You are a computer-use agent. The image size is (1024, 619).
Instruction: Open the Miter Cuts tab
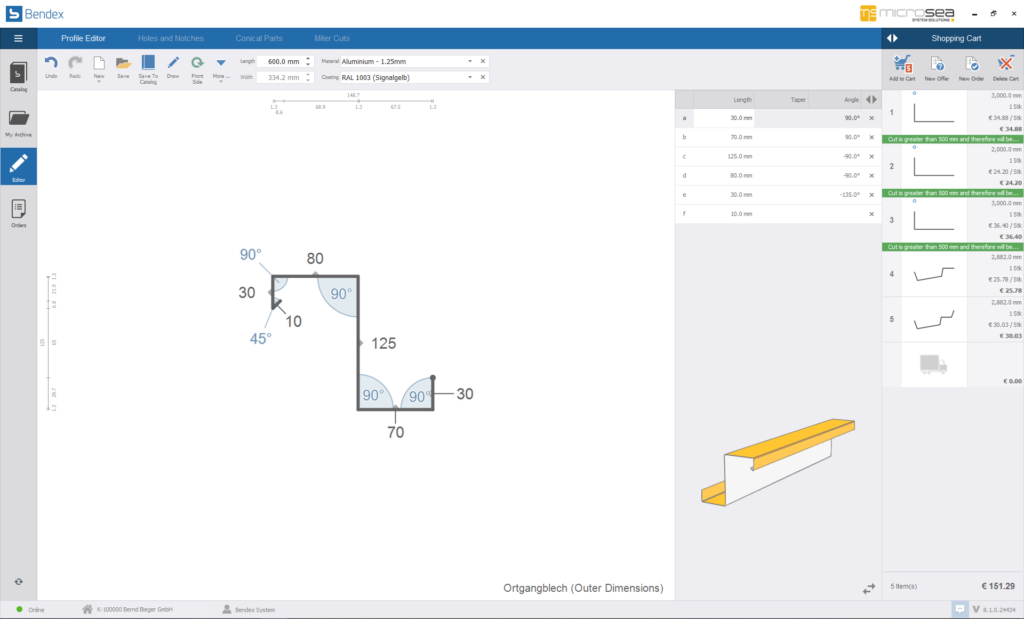[x=332, y=38]
